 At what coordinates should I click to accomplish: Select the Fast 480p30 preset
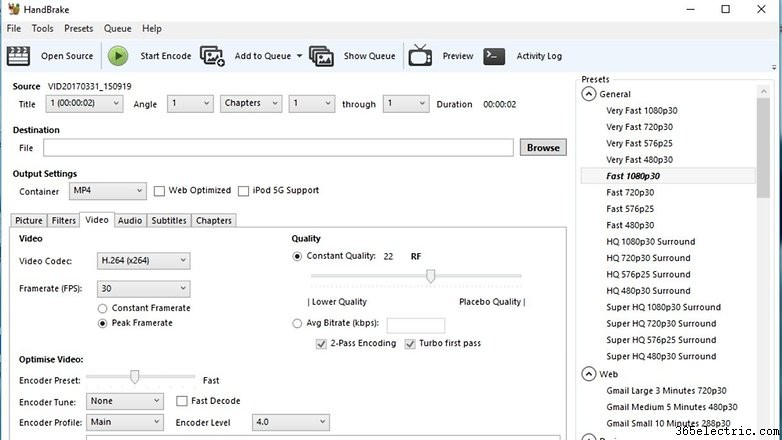click(x=630, y=225)
